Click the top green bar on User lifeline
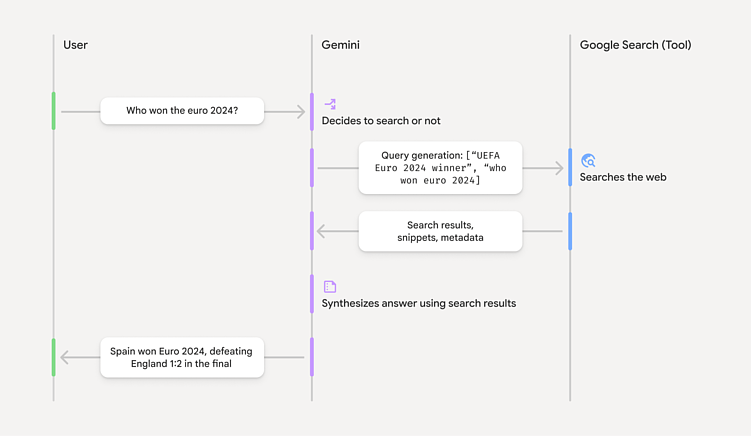This screenshot has width=751, height=436. coord(54,111)
